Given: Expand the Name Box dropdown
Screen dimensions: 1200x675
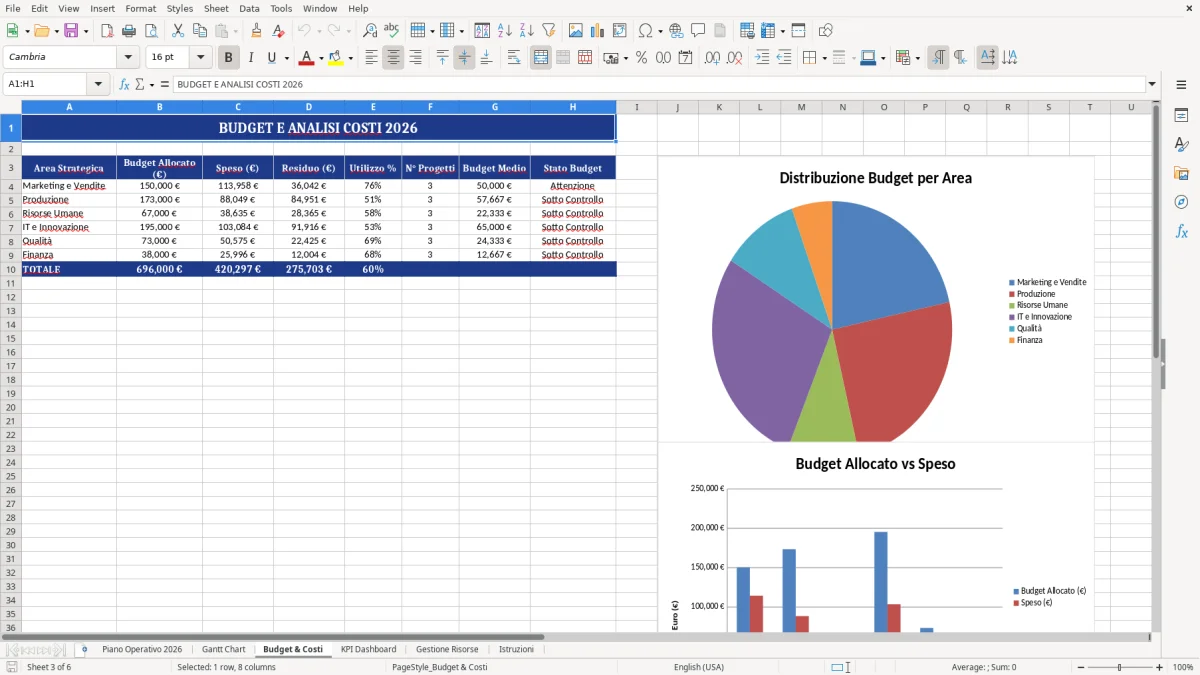Looking at the screenshot, I should click(x=99, y=85).
